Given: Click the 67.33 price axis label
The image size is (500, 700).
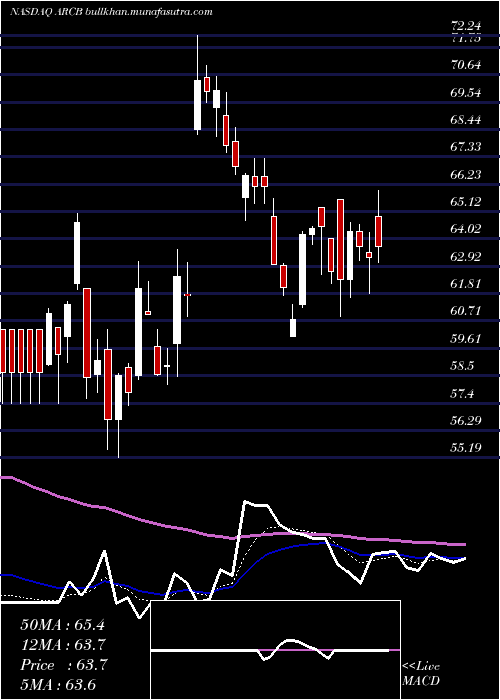Looking at the screenshot, I should click(466, 147).
